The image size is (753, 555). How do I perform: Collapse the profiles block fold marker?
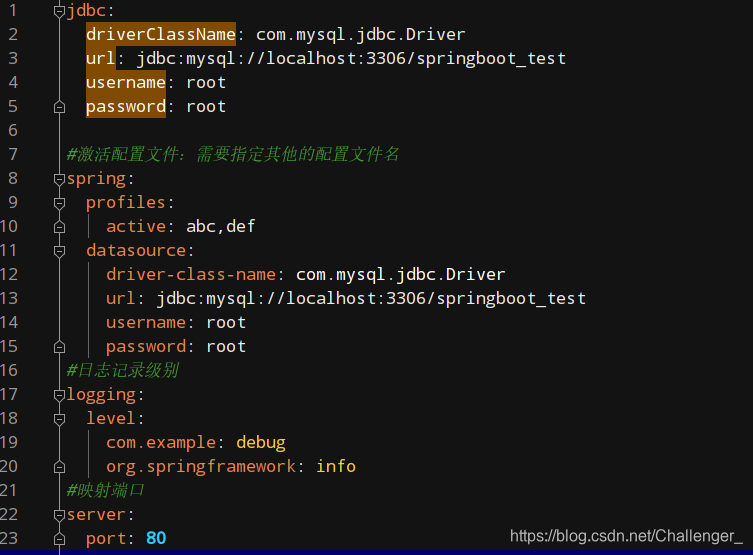coord(59,203)
